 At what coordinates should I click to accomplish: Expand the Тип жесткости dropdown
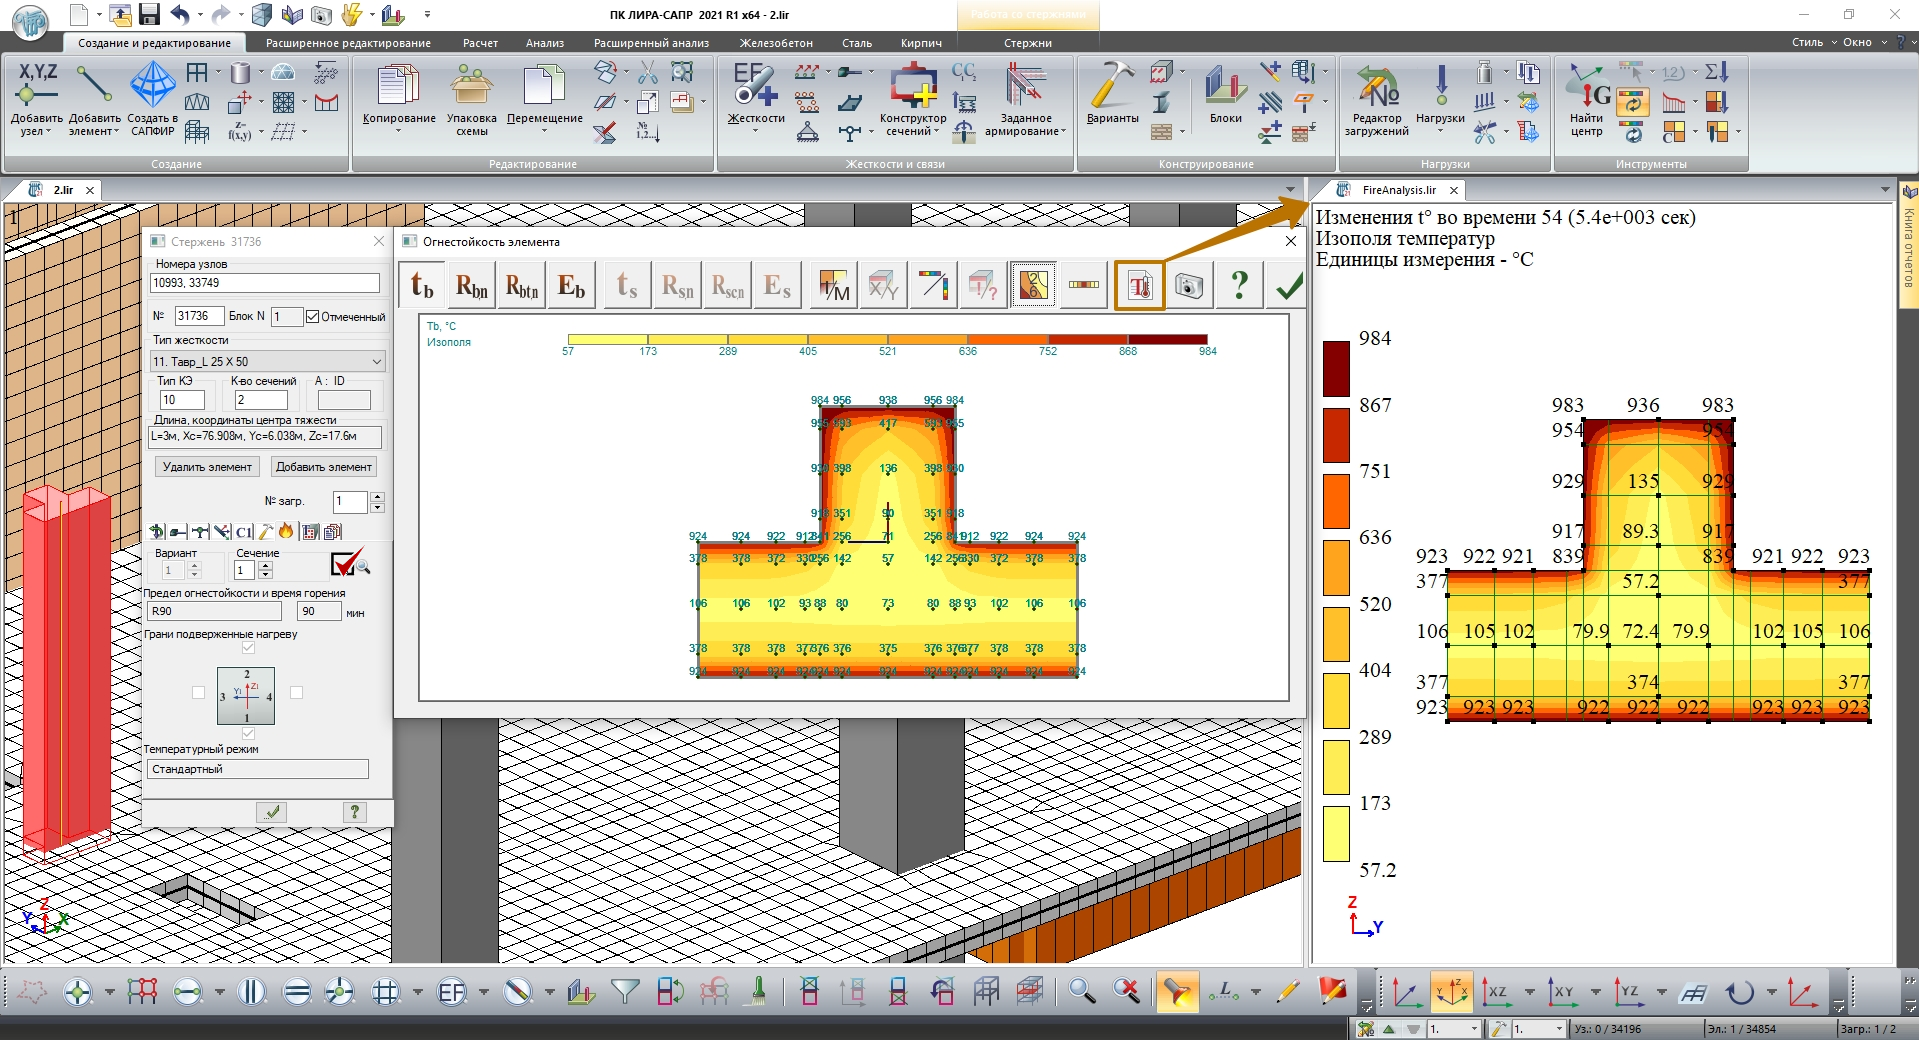(376, 361)
